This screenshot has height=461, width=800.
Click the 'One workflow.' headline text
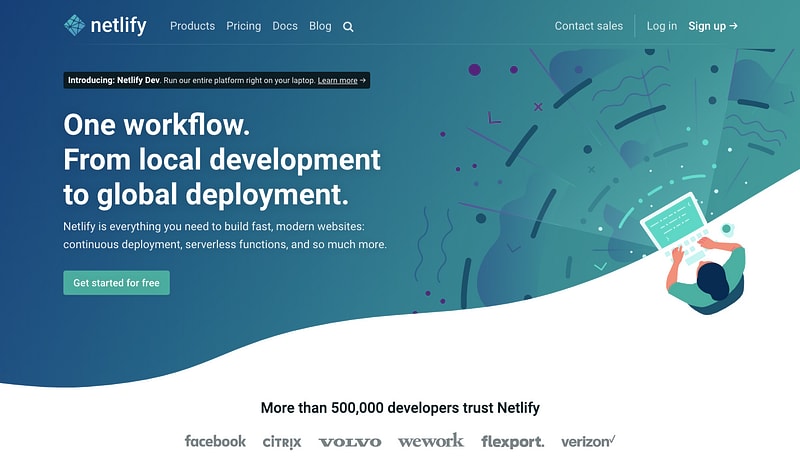pyautogui.click(x=157, y=125)
